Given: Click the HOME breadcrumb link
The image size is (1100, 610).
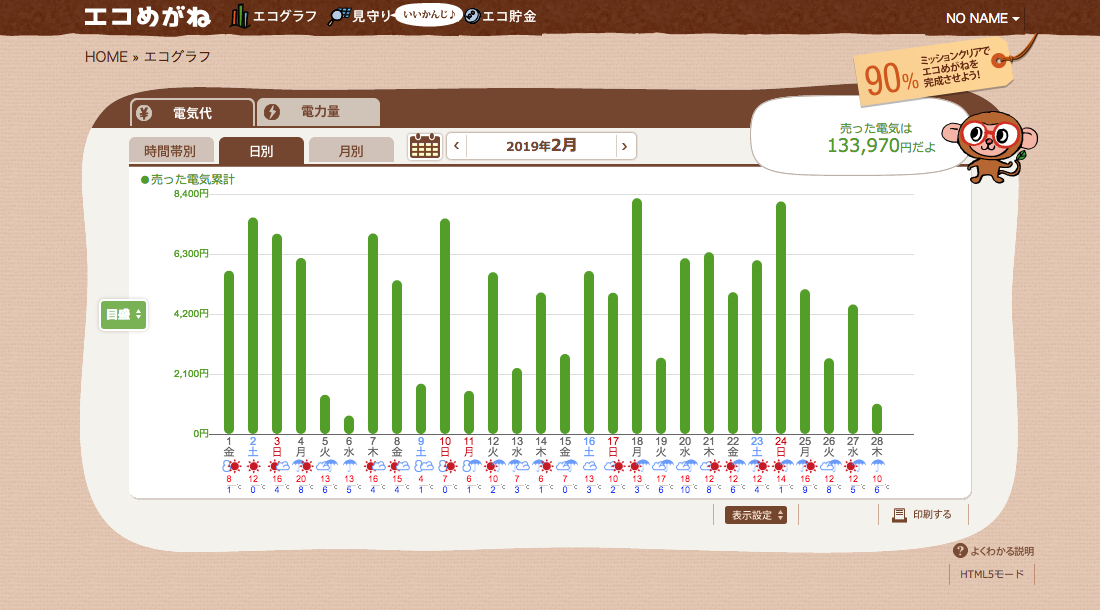Looking at the screenshot, I should (106, 57).
